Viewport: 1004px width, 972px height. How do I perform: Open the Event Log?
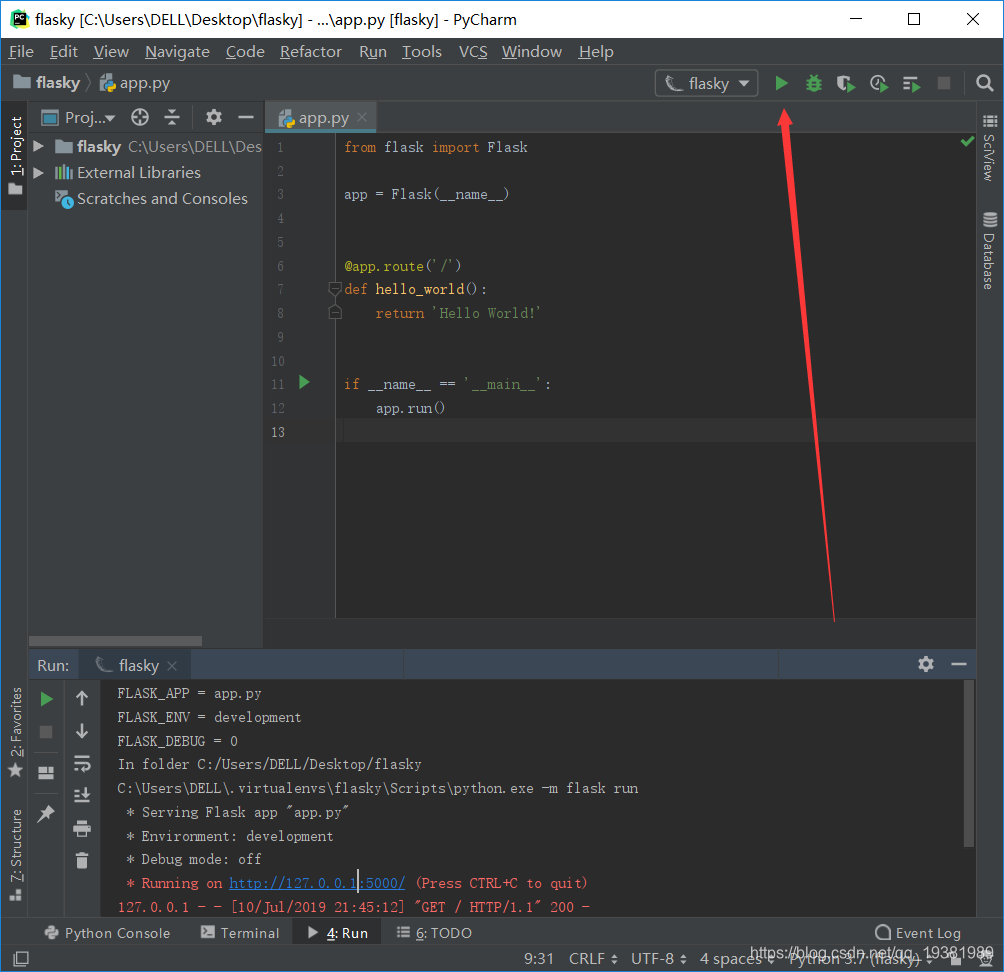[918, 933]
